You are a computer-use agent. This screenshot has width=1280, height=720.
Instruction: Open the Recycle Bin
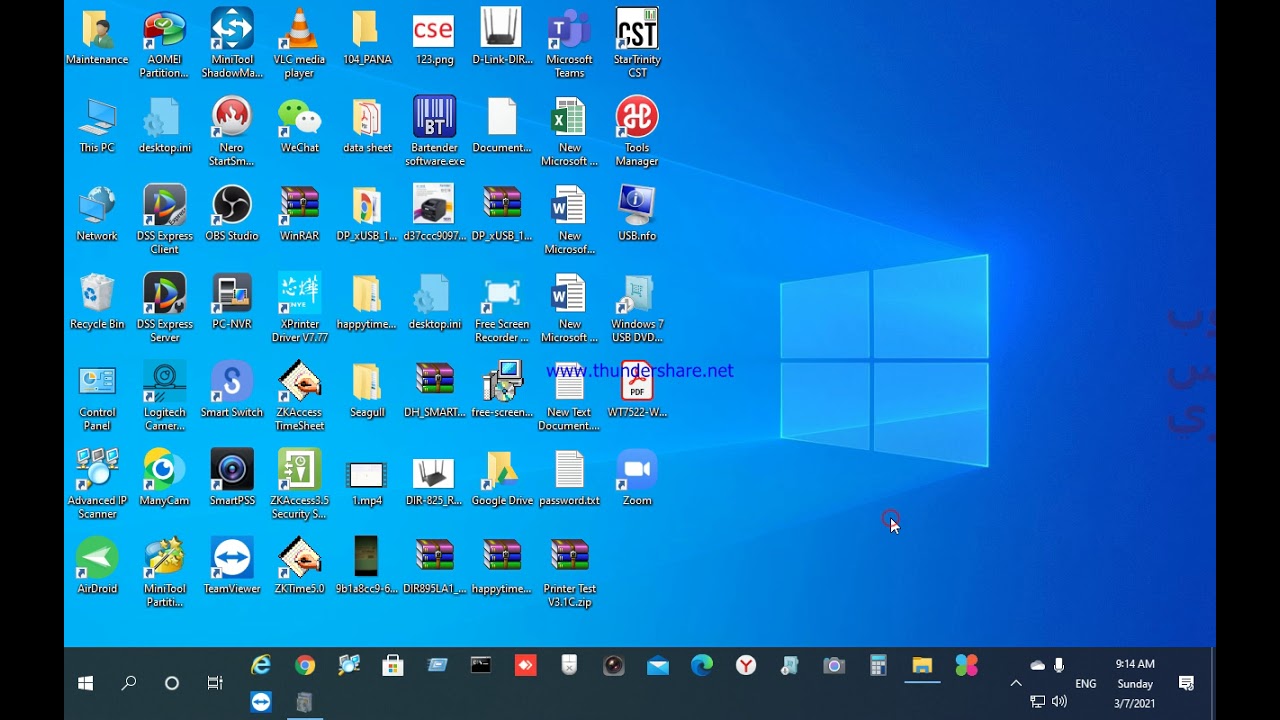click(x=97, y=302)
